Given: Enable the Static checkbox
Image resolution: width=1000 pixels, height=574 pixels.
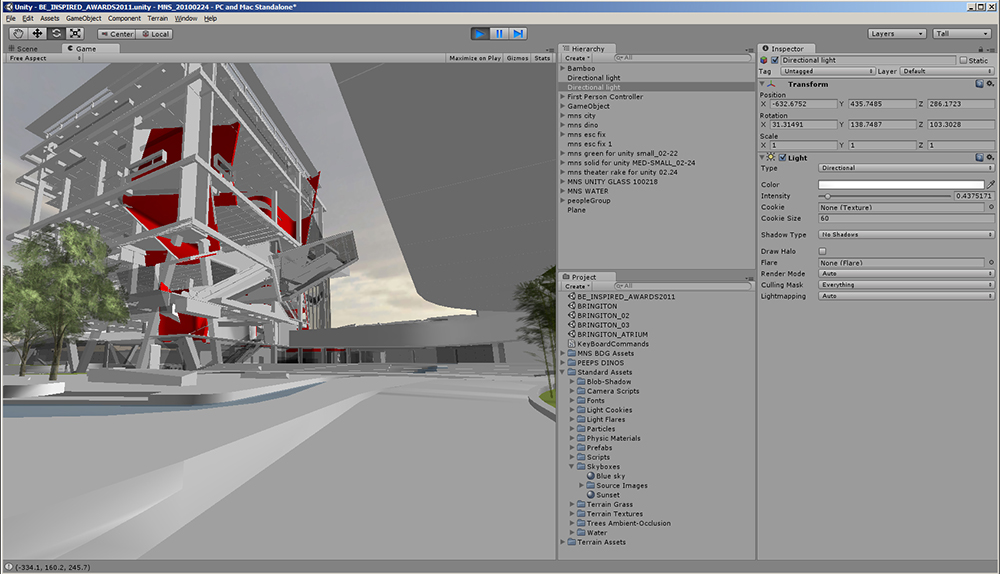Looking at the screenshot, I should point(965,60).
